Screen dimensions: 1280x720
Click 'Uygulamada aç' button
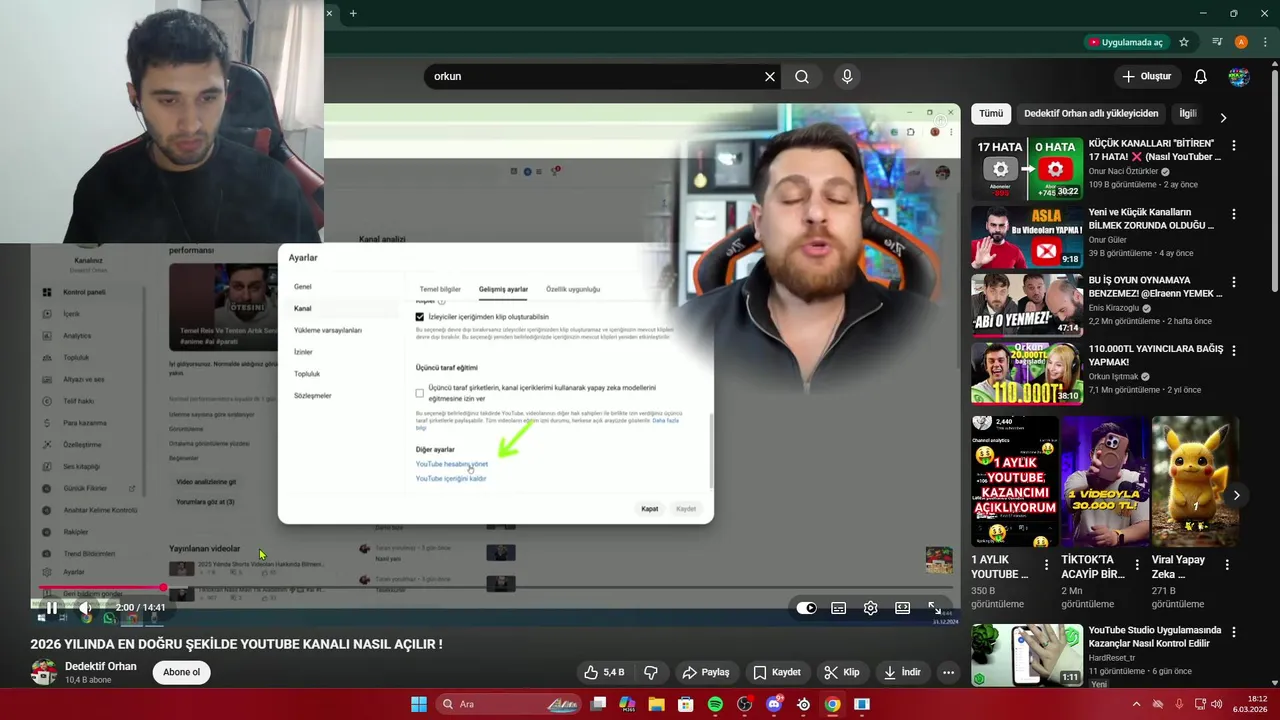pos(1126,42)
